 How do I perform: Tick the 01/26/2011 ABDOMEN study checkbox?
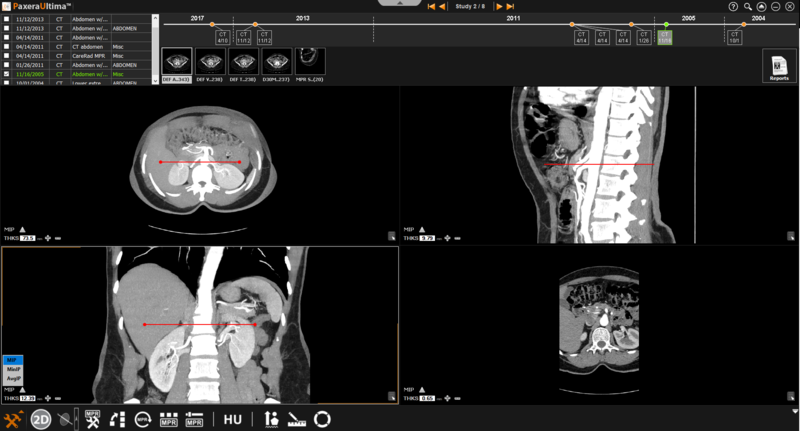click(7, 65)
